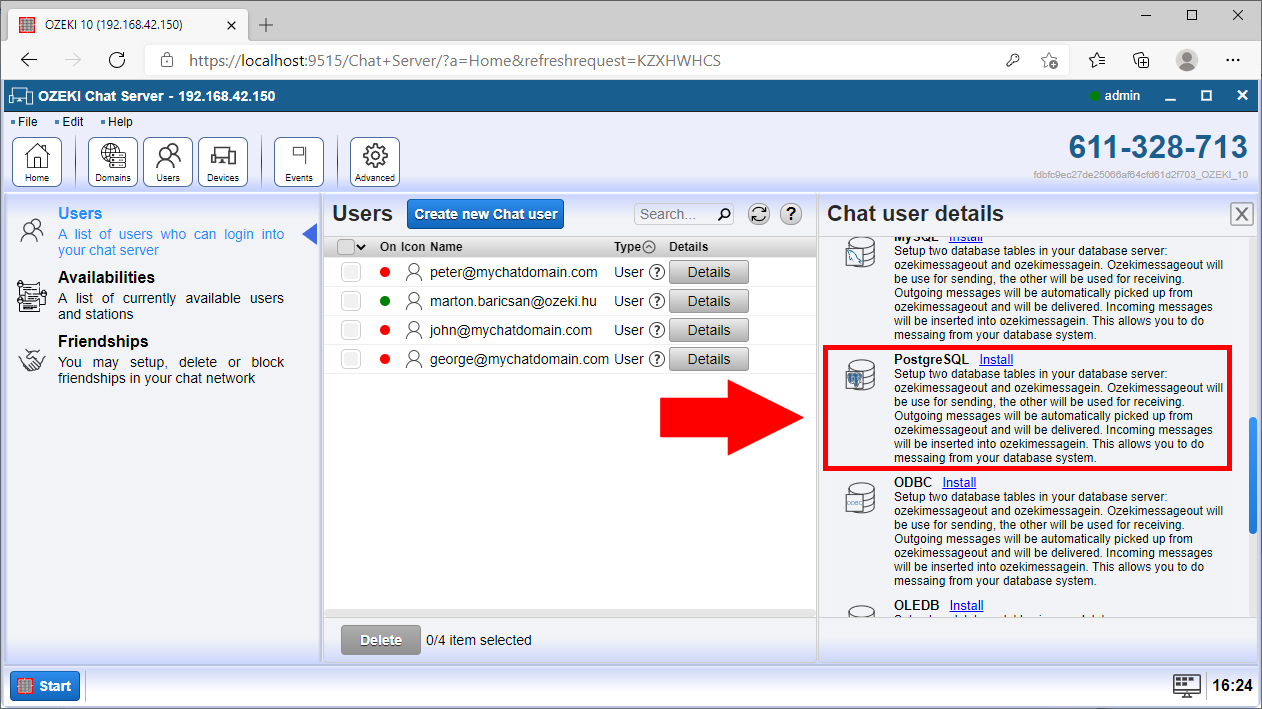Refresh the Users list
Viewport: 1262px width, 709px height.
point(759,214)
